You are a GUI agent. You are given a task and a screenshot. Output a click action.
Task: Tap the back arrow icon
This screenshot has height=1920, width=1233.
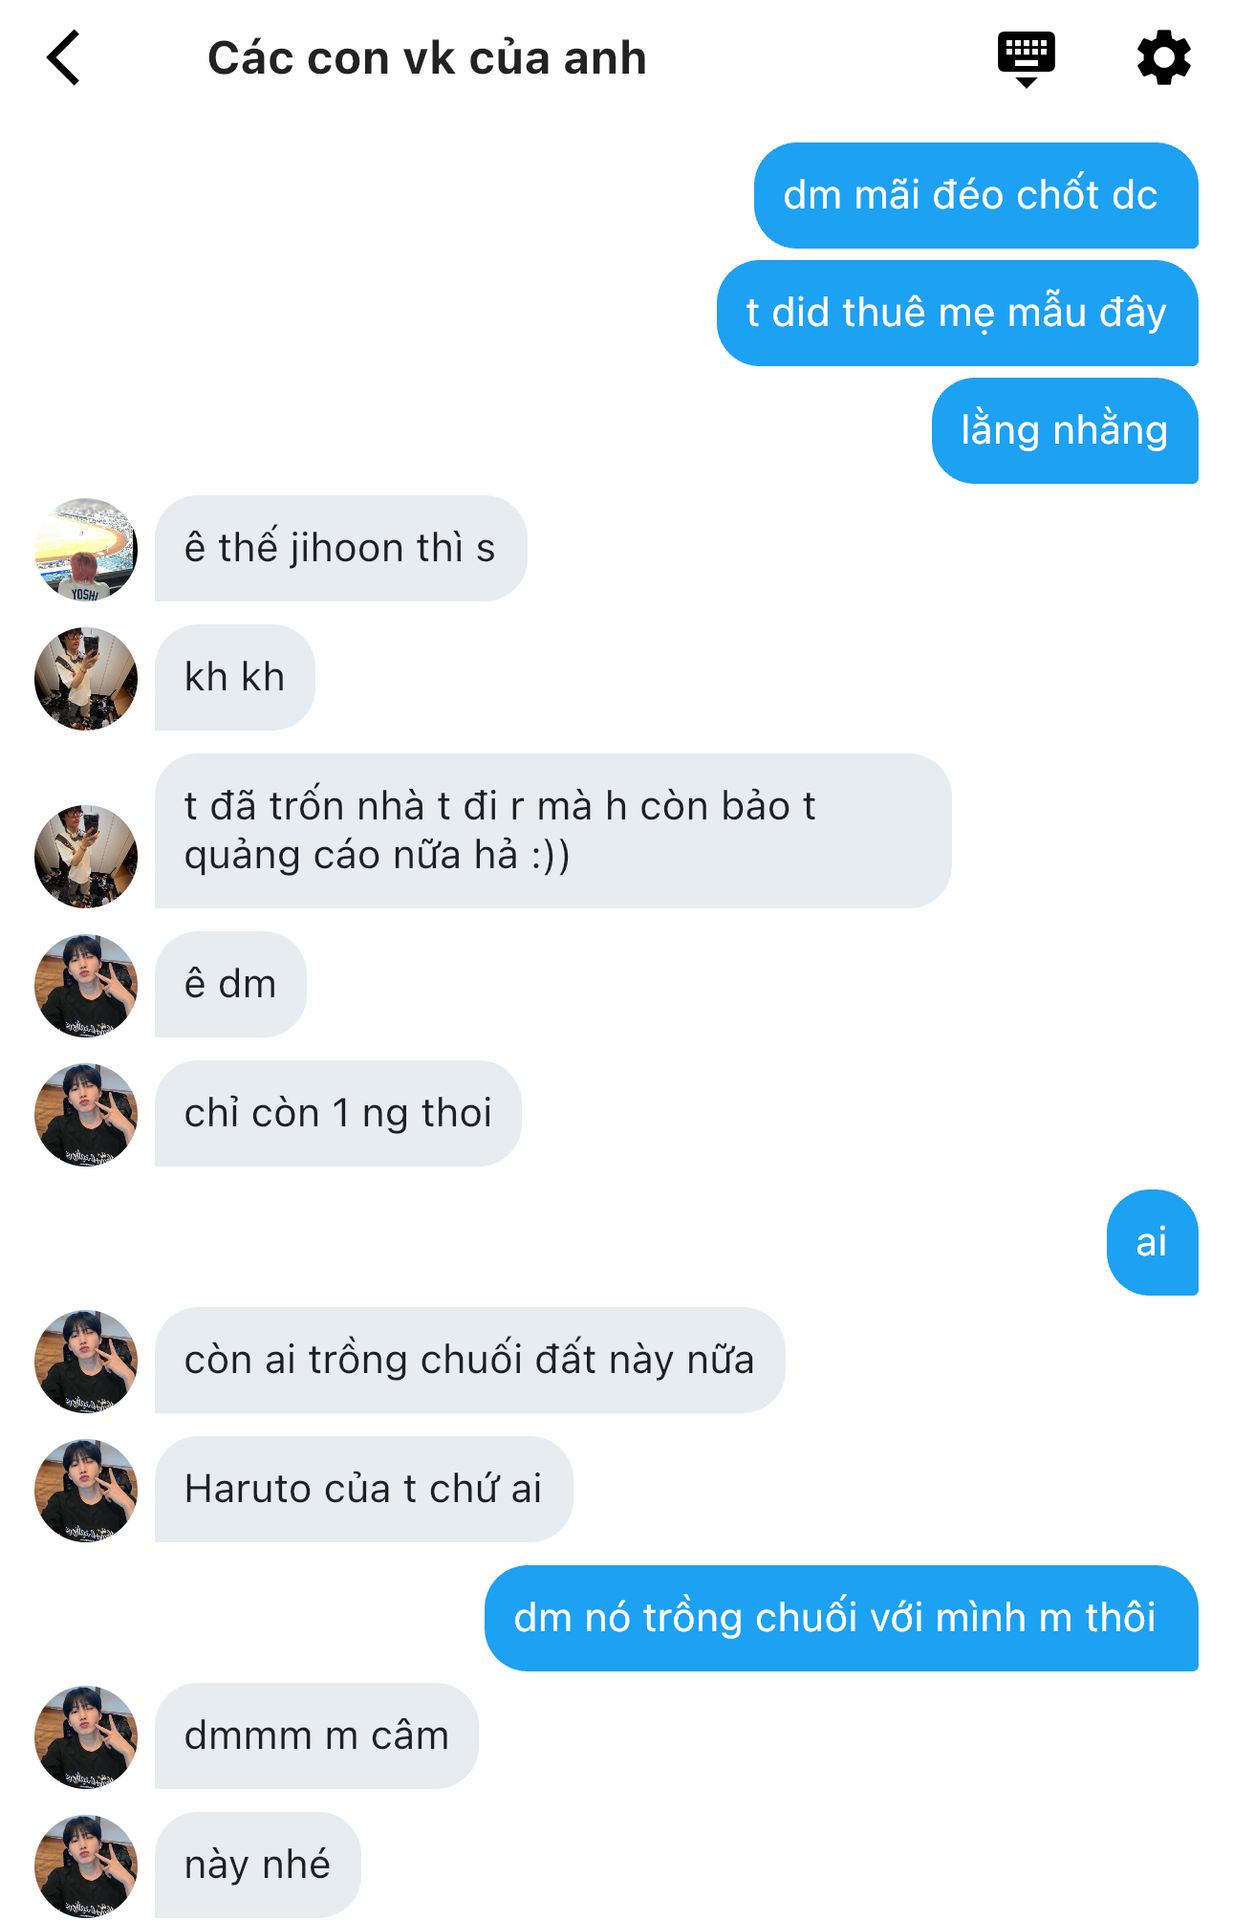pos(63,58)
